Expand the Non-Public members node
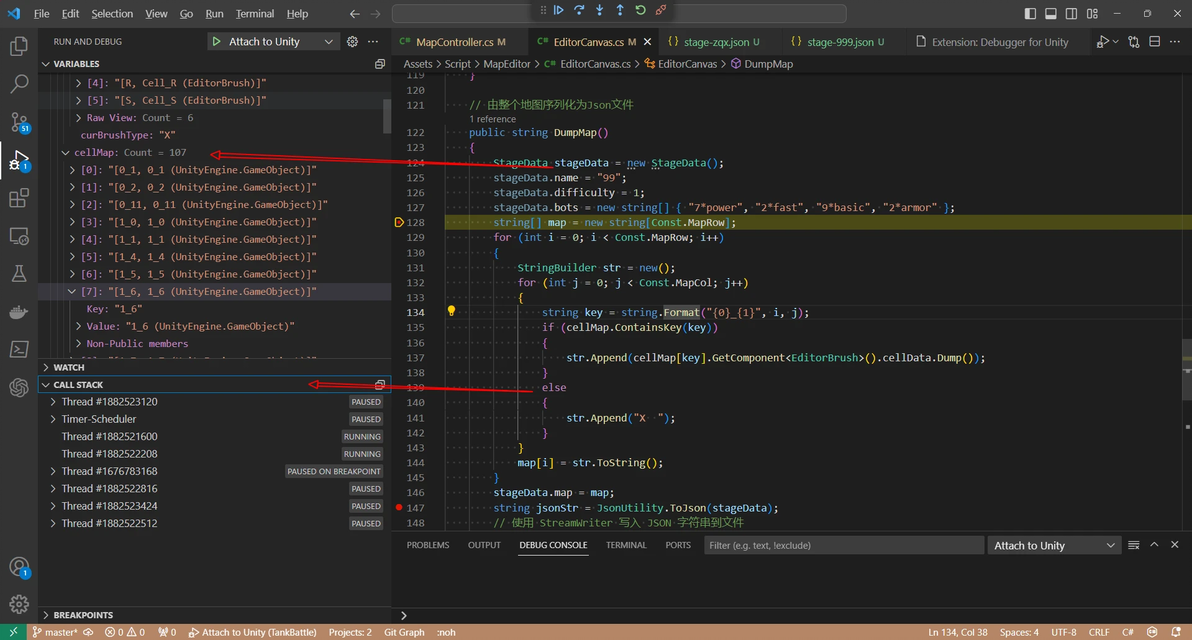 pyautogui.click(x=78, y=344)
